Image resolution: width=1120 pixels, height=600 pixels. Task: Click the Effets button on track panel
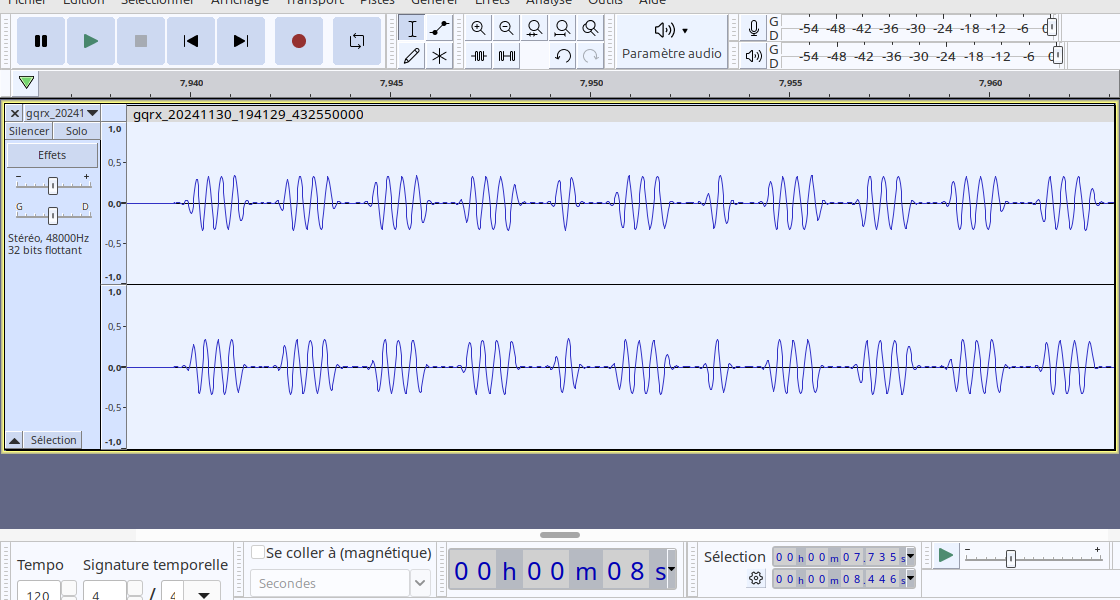[52, 155]
